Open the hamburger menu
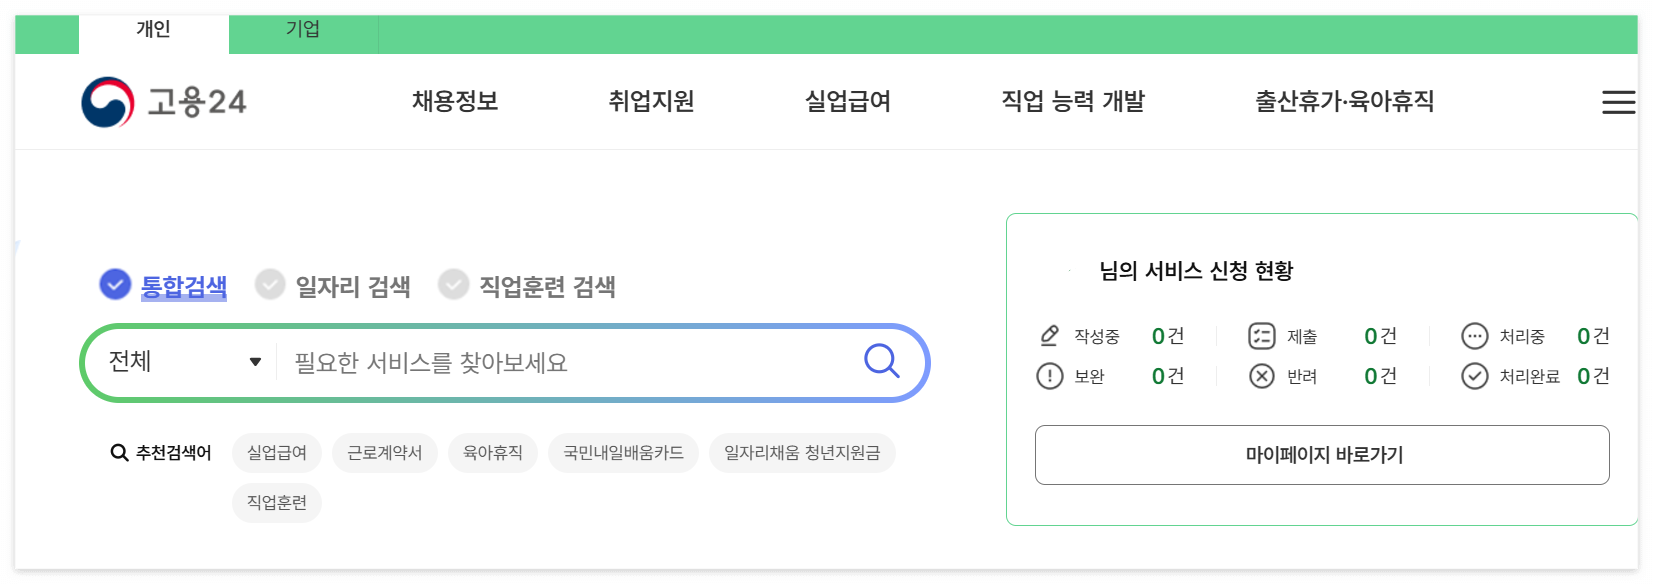Screen dimensions: 1653x584 (1618, 101)
